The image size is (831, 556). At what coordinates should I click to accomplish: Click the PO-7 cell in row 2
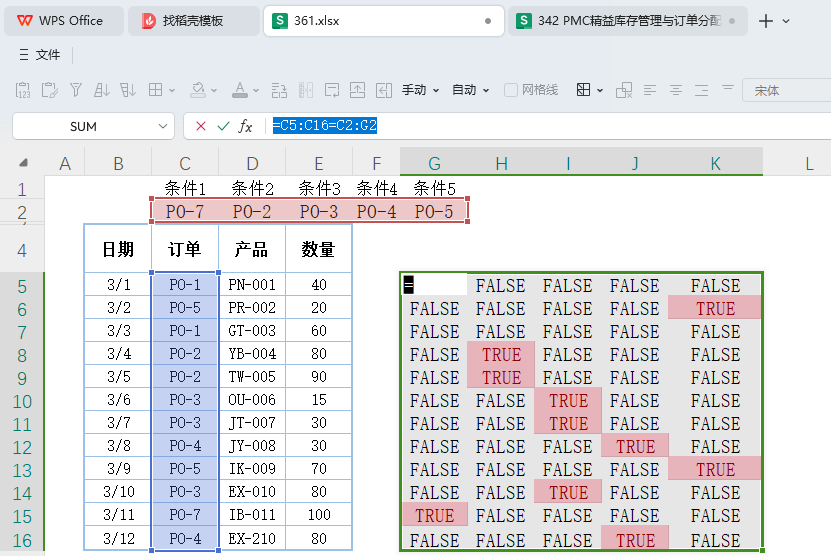pyautogui.click(x=184, y=211)
